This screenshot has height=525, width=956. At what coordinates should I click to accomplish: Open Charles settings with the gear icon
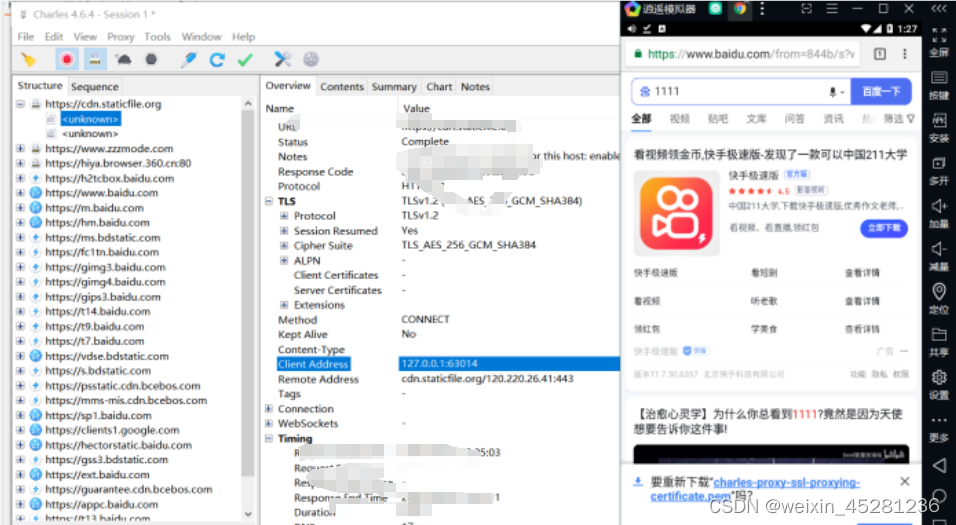(x=311, y=59)
